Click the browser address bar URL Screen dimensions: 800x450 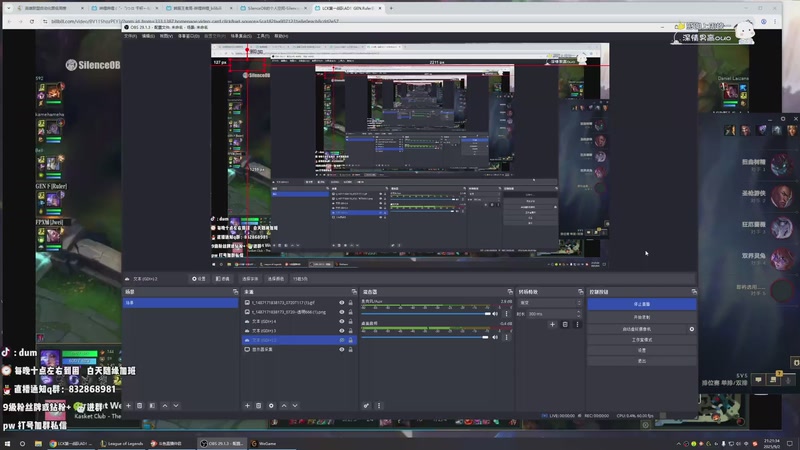point(194,21)
